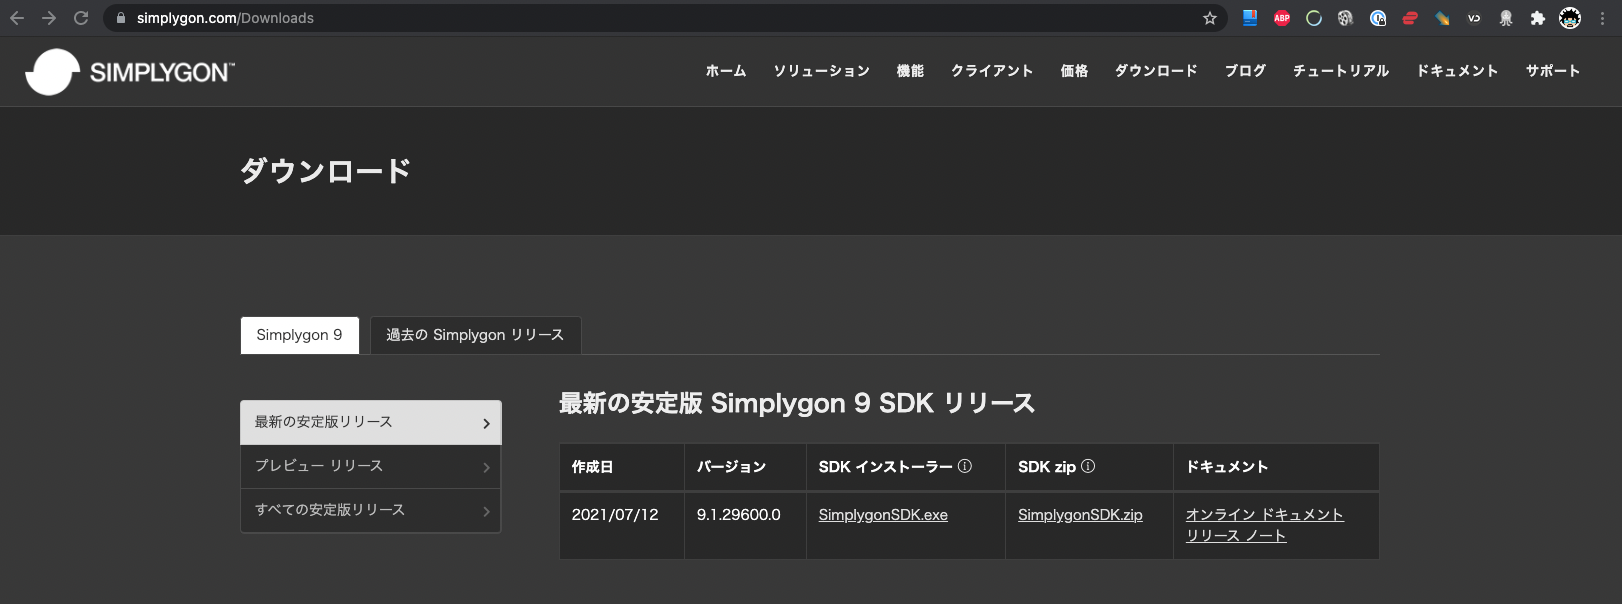Open the ブログ nav item
1622x604 pixels.
(1245, 71)
